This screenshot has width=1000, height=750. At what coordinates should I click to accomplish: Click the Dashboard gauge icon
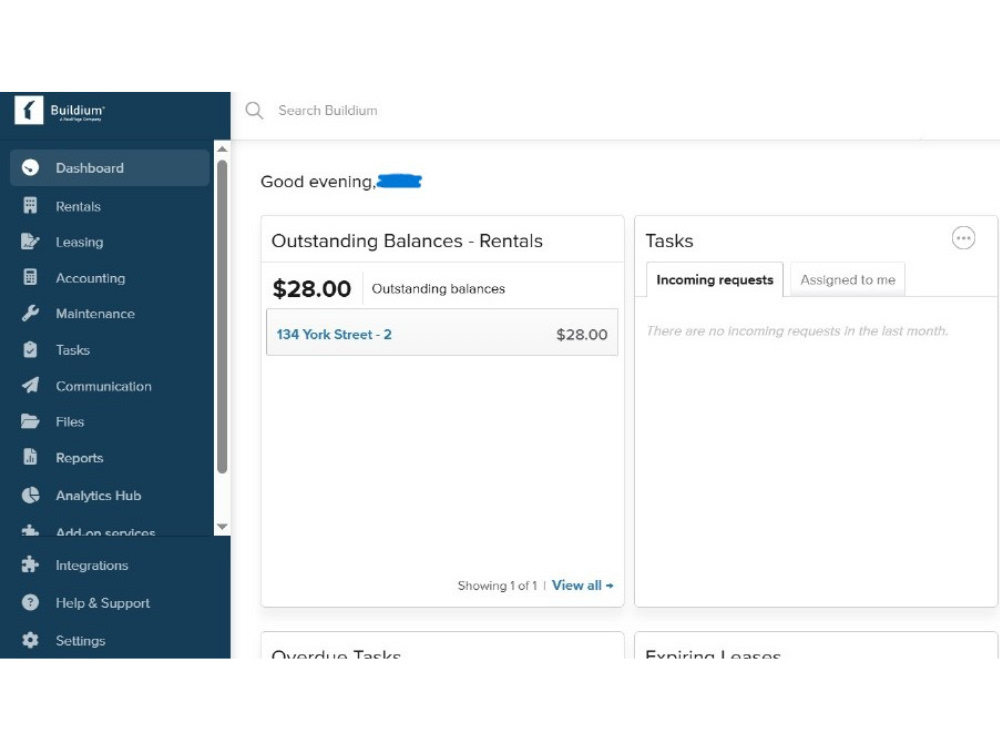point(30,168)
